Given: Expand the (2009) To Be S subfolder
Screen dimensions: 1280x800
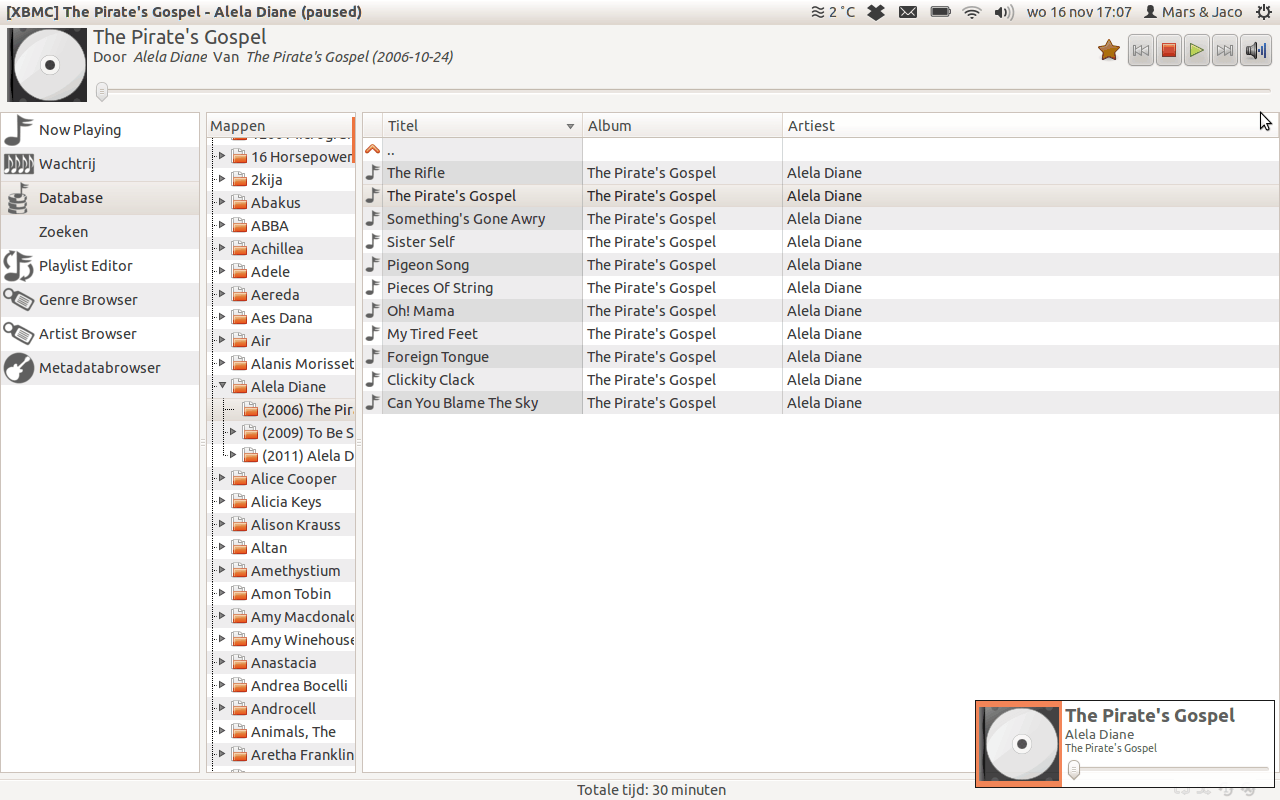Looking at the screenshot, I should point(233,432).
